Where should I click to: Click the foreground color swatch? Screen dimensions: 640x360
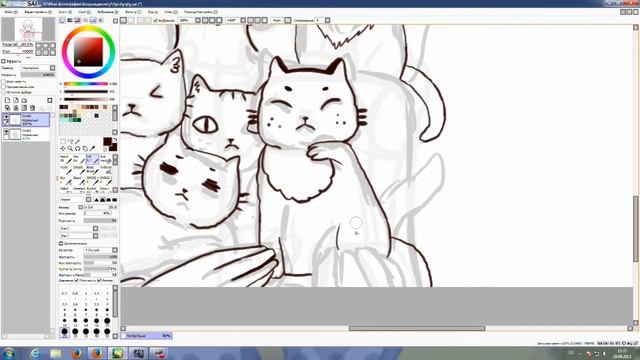pyautogui.click(x=107, y=142)
